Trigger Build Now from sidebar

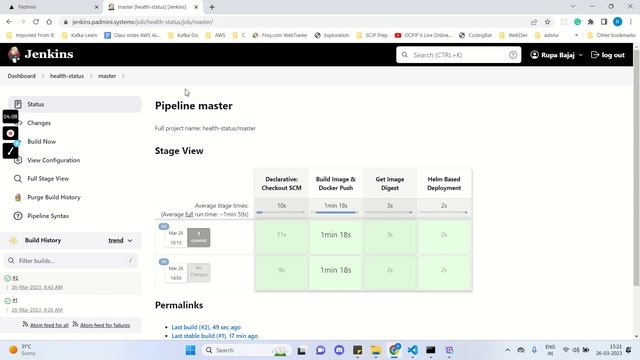click(41, 142)
